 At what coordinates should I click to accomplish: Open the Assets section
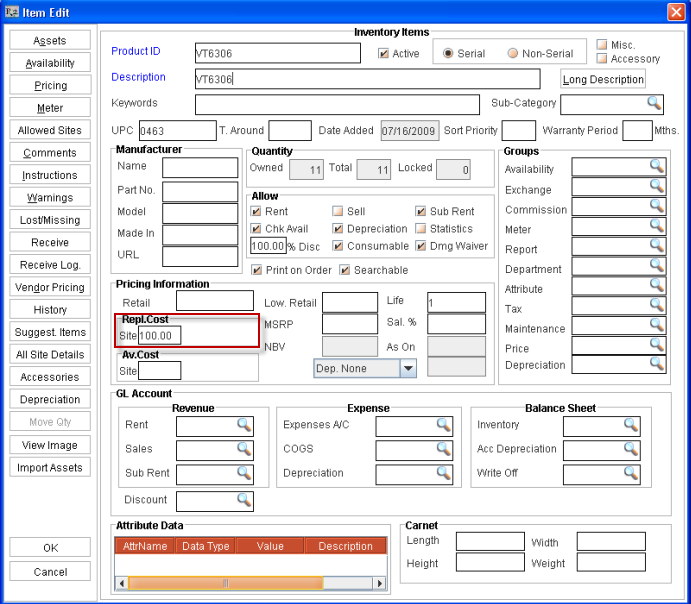coord(50,41)
